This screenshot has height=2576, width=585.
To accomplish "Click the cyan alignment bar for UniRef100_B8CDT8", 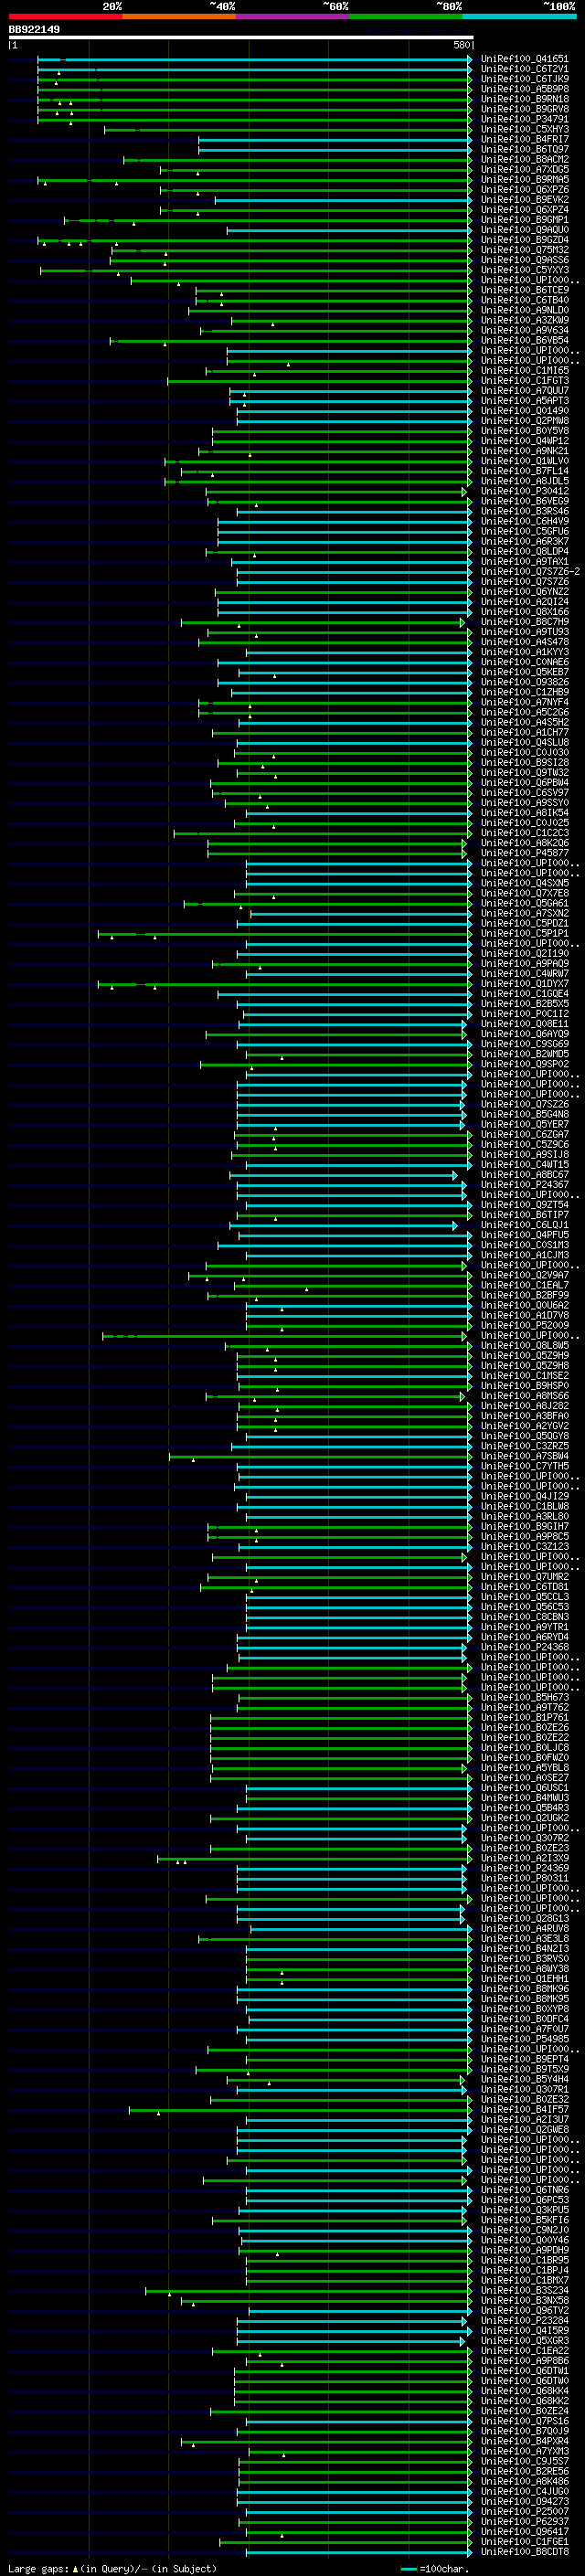I will point(360,2552).
